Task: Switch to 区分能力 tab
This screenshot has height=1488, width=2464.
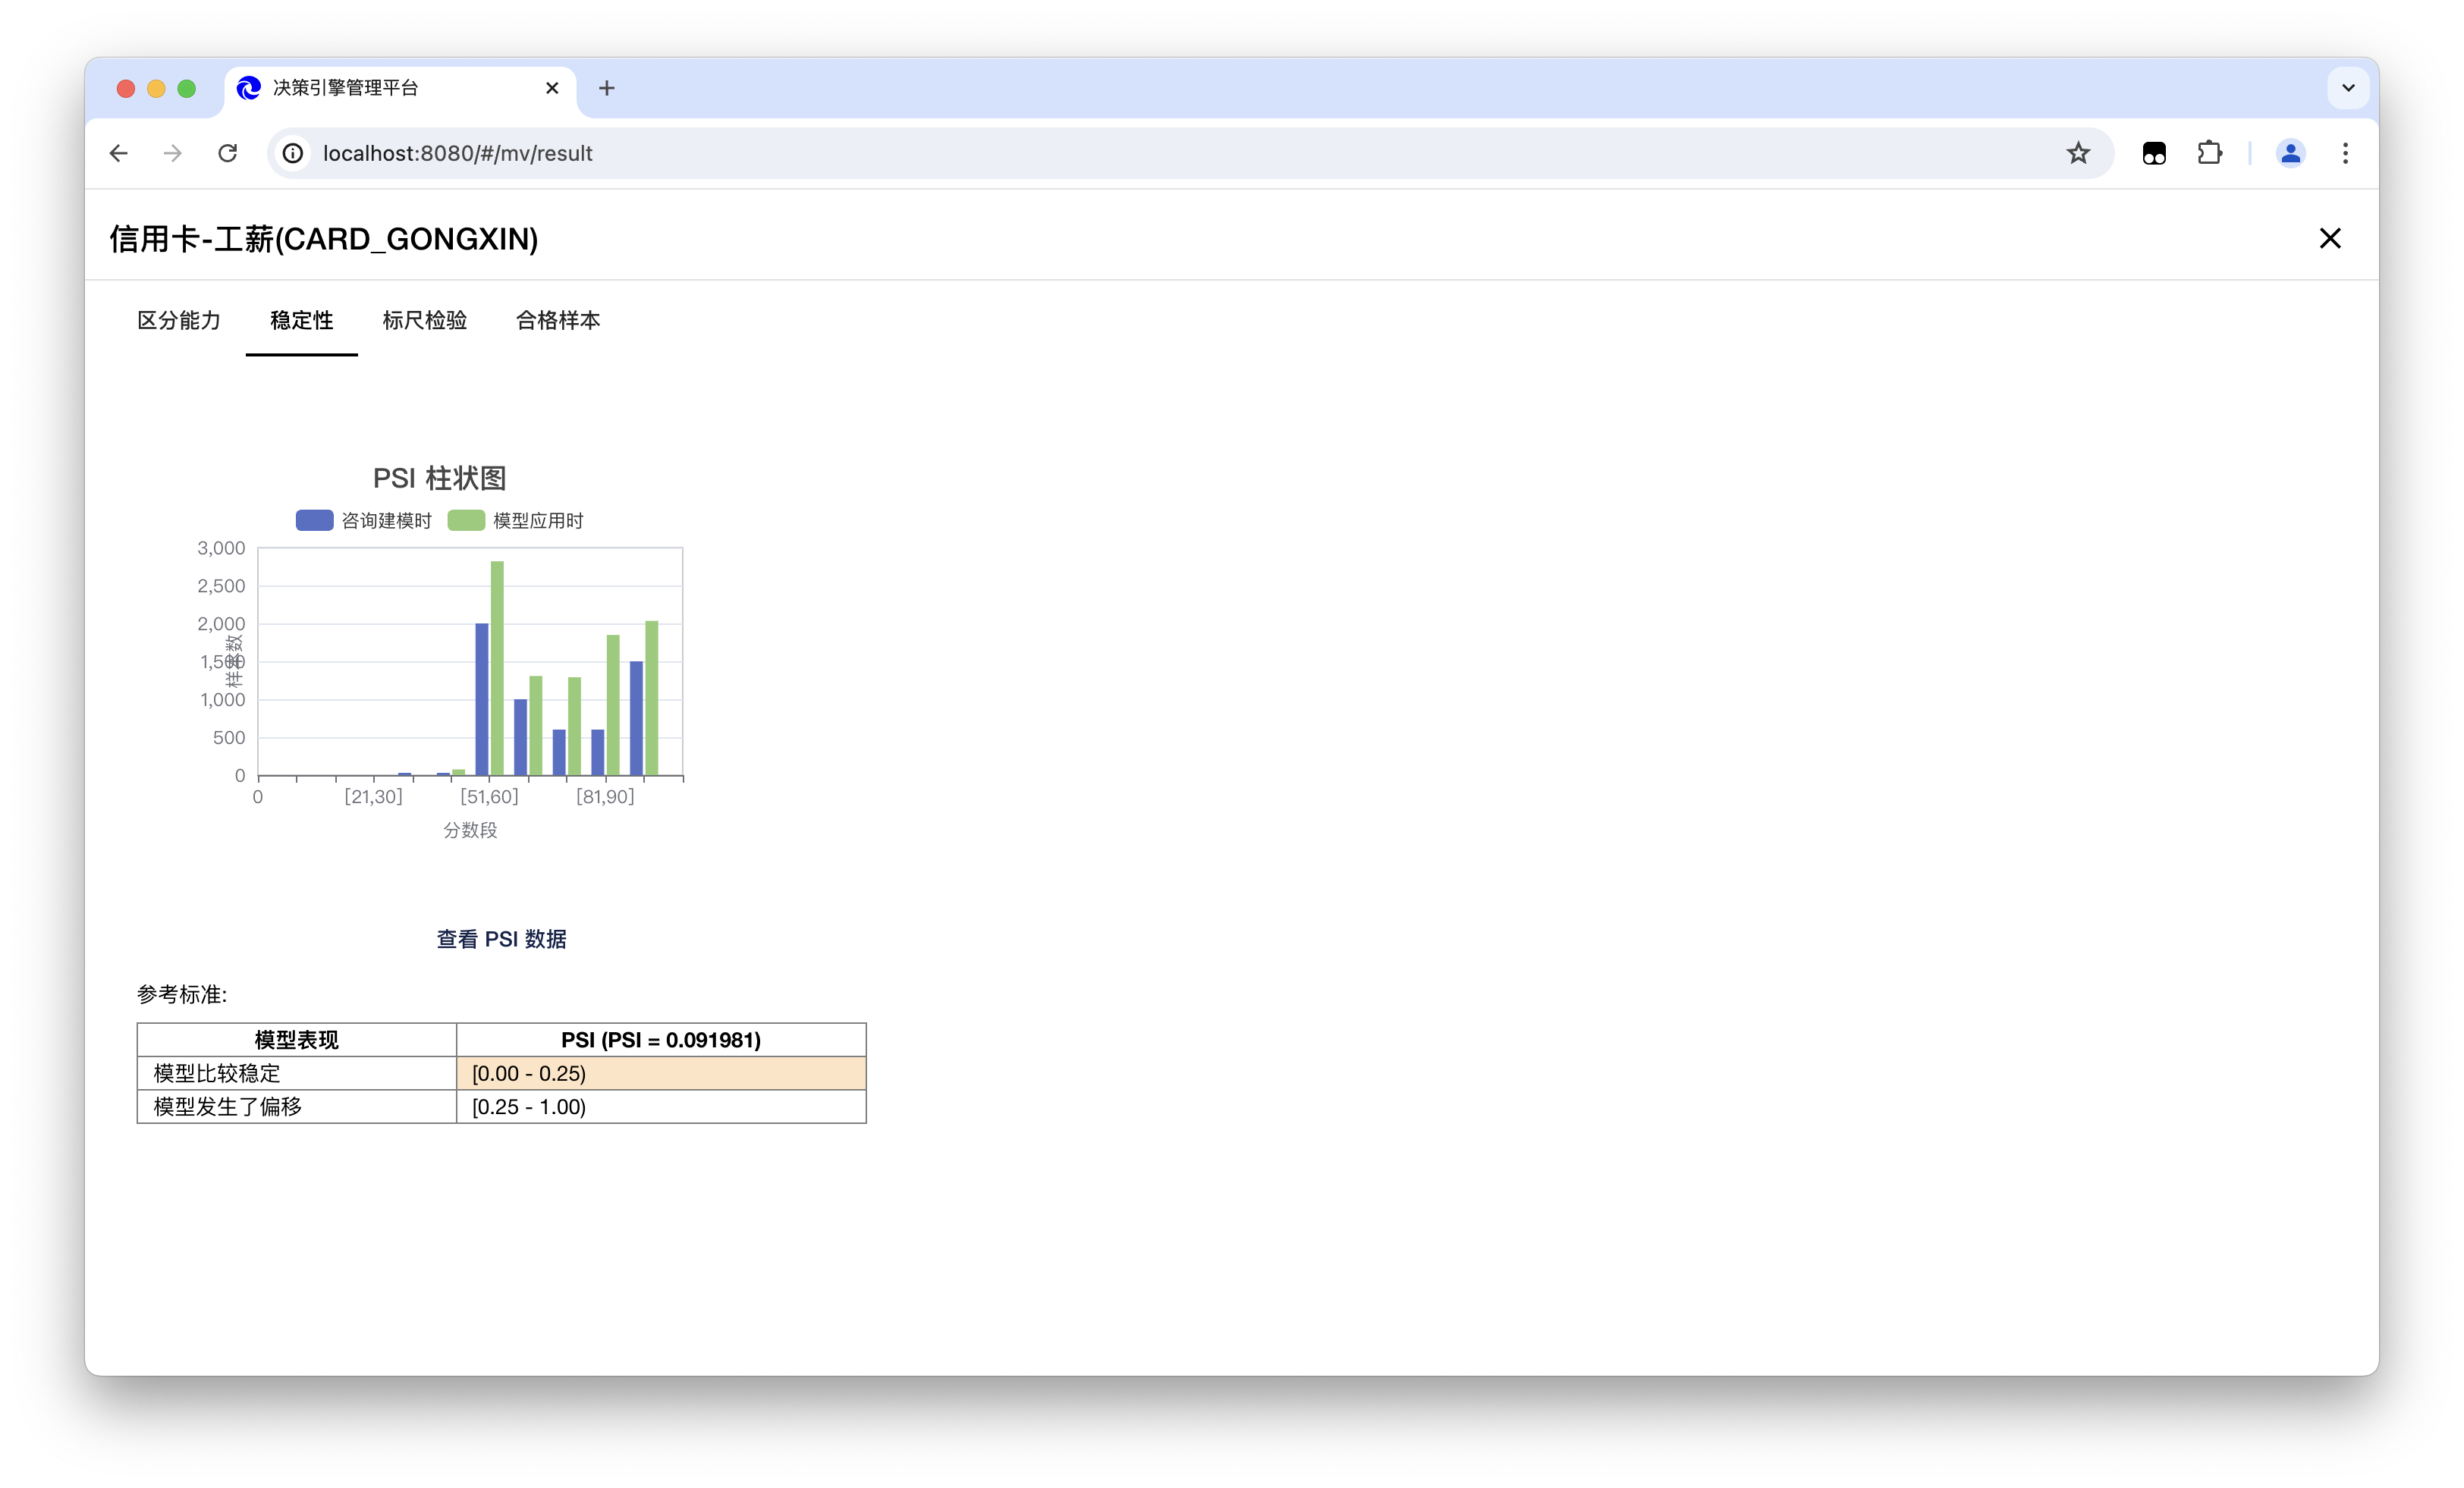Action: pyautogui.click(x=179, y=320)
